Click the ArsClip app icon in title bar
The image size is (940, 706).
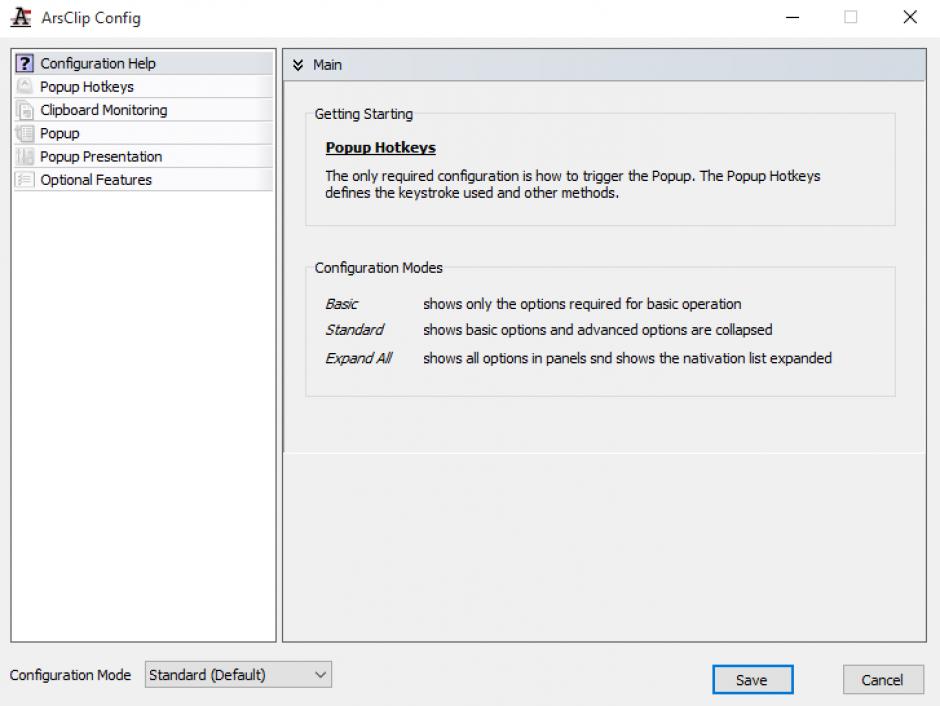click(21, 17)
